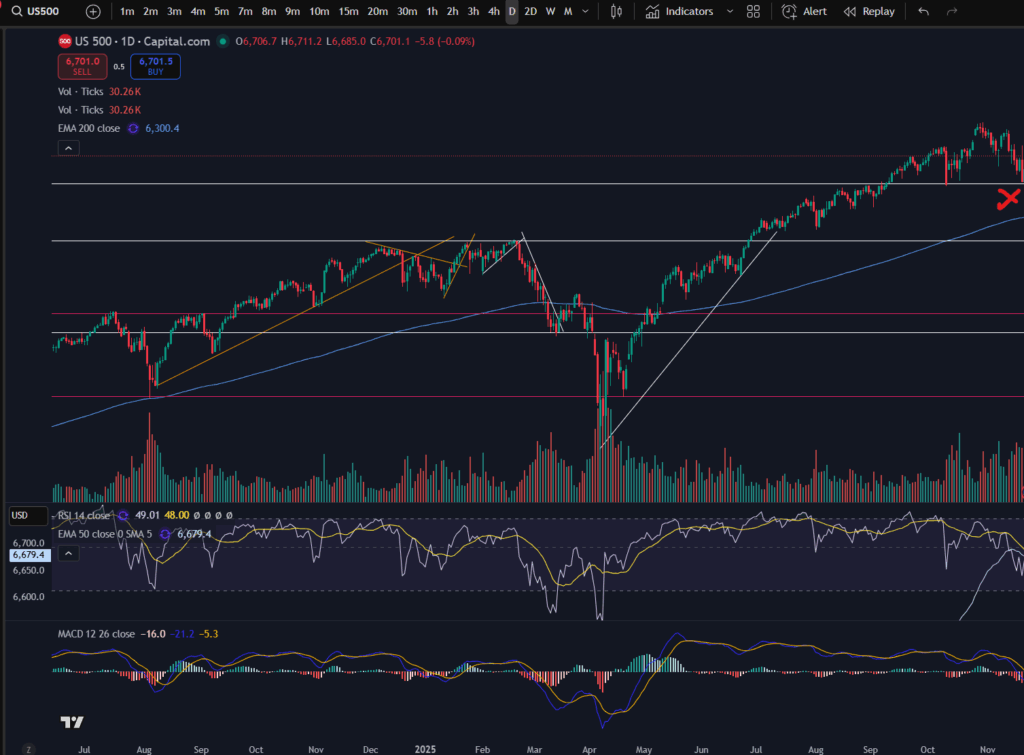Switch chart to 20m interval
Image resolution: width=1024 pixels, height=755 pixels.
point(377,11)
